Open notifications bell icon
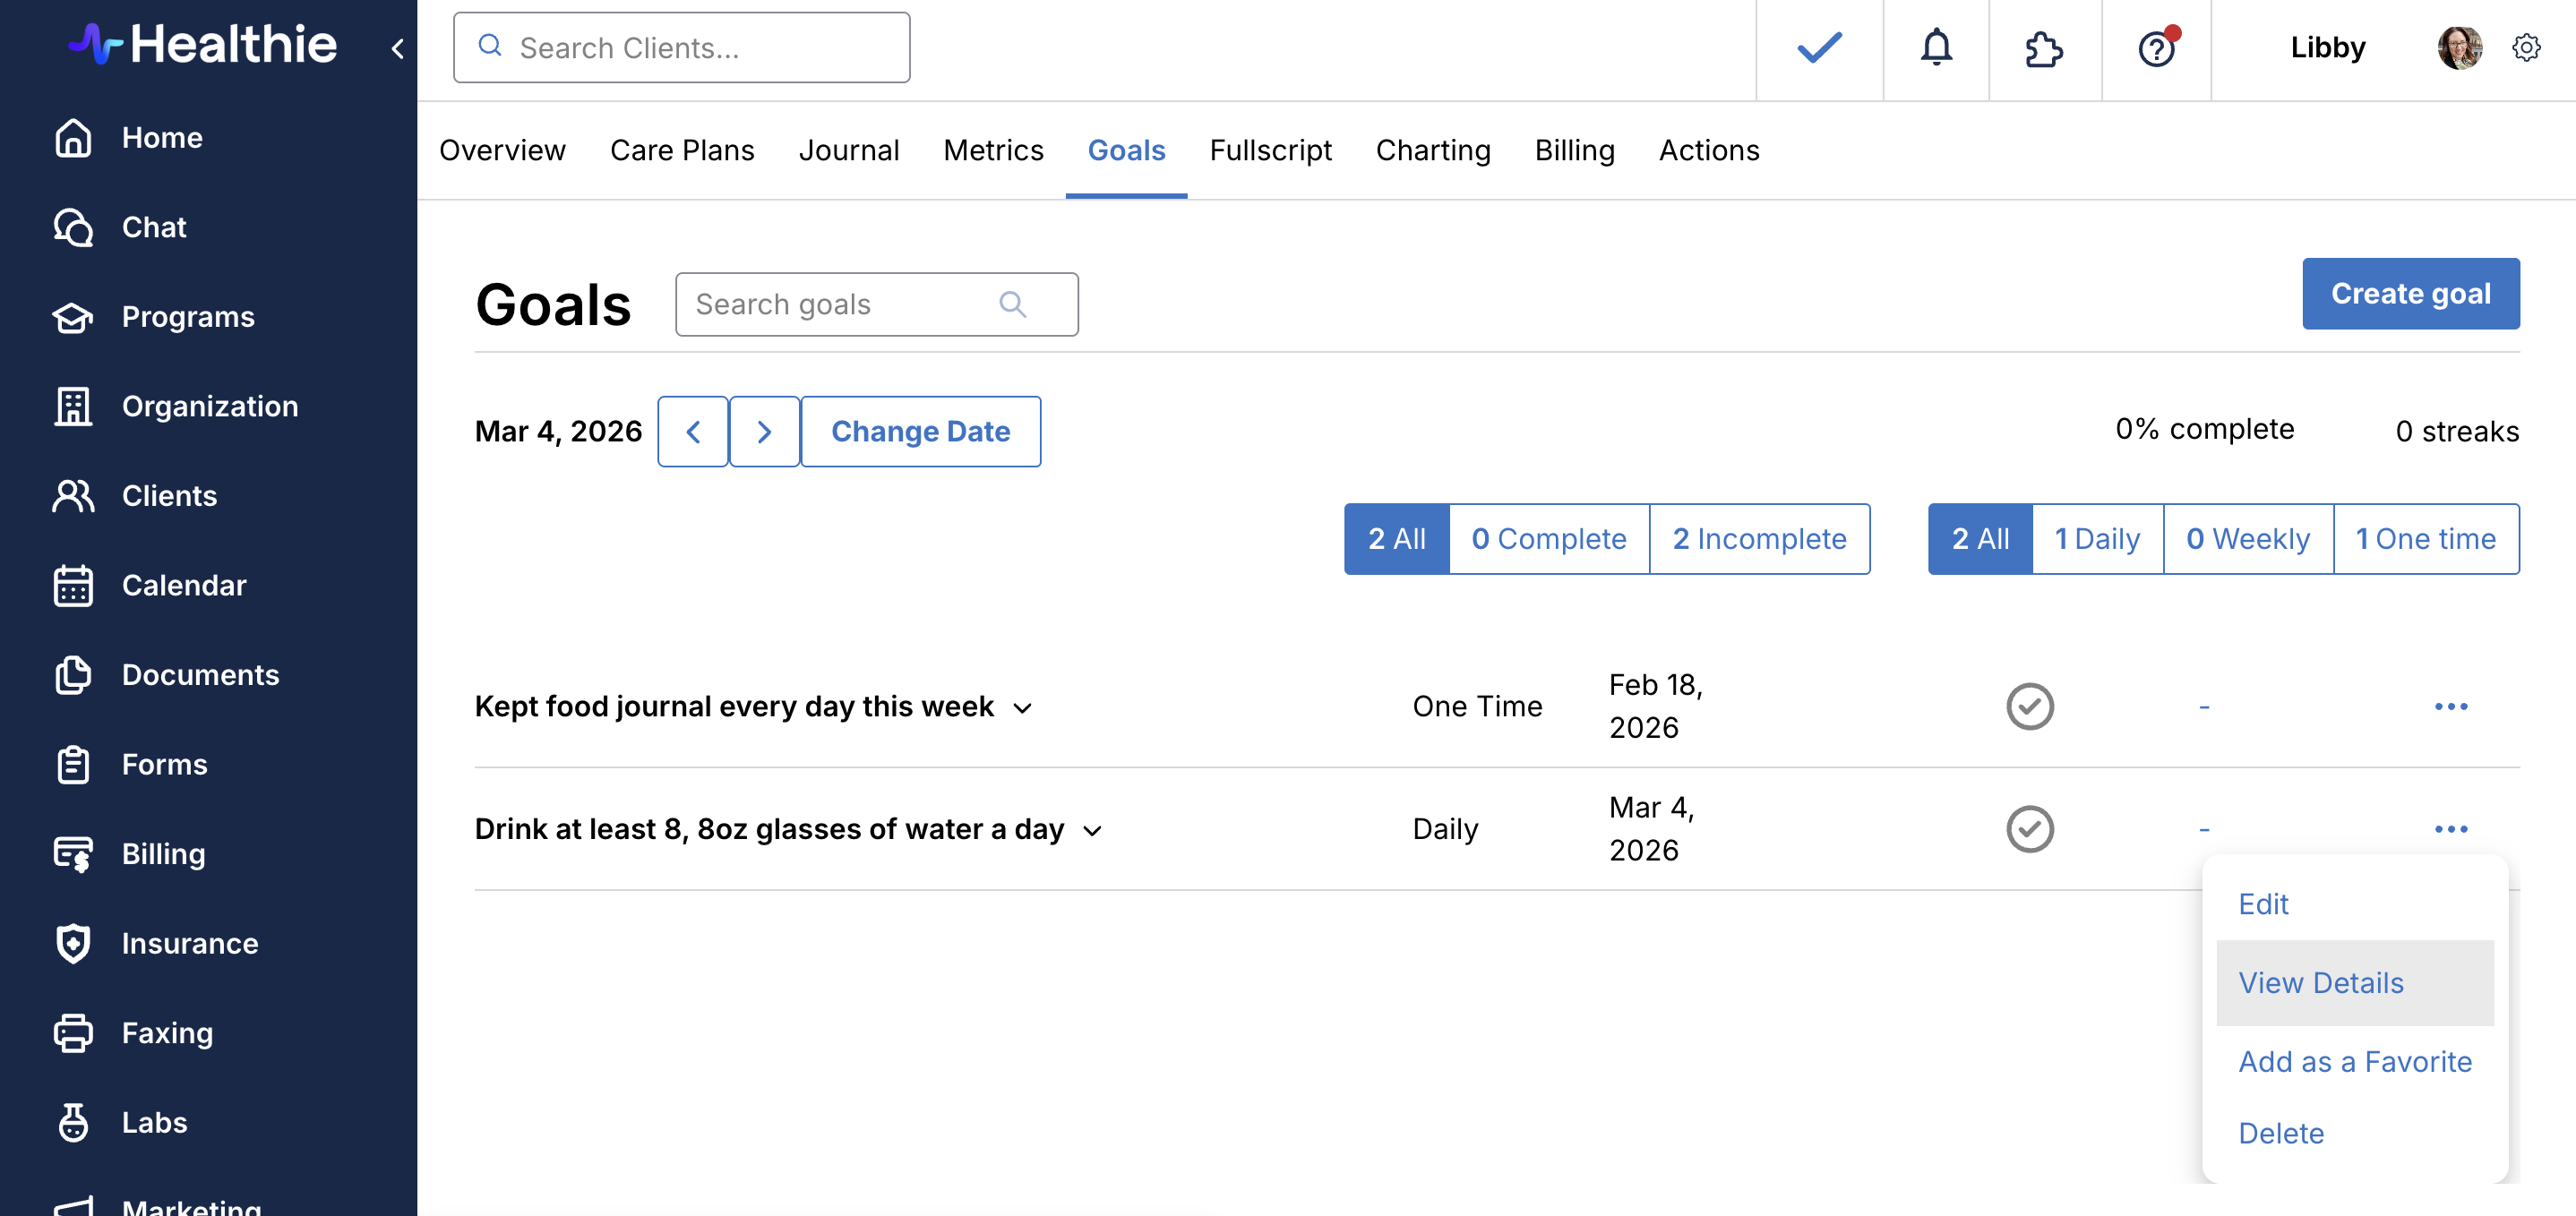 [1936, 47]
